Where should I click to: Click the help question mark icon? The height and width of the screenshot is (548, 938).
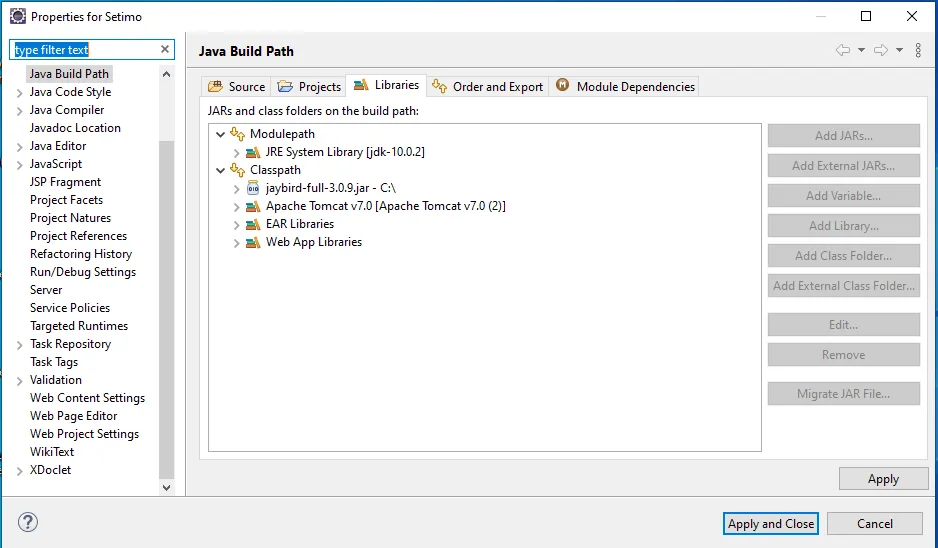point(28,522)
